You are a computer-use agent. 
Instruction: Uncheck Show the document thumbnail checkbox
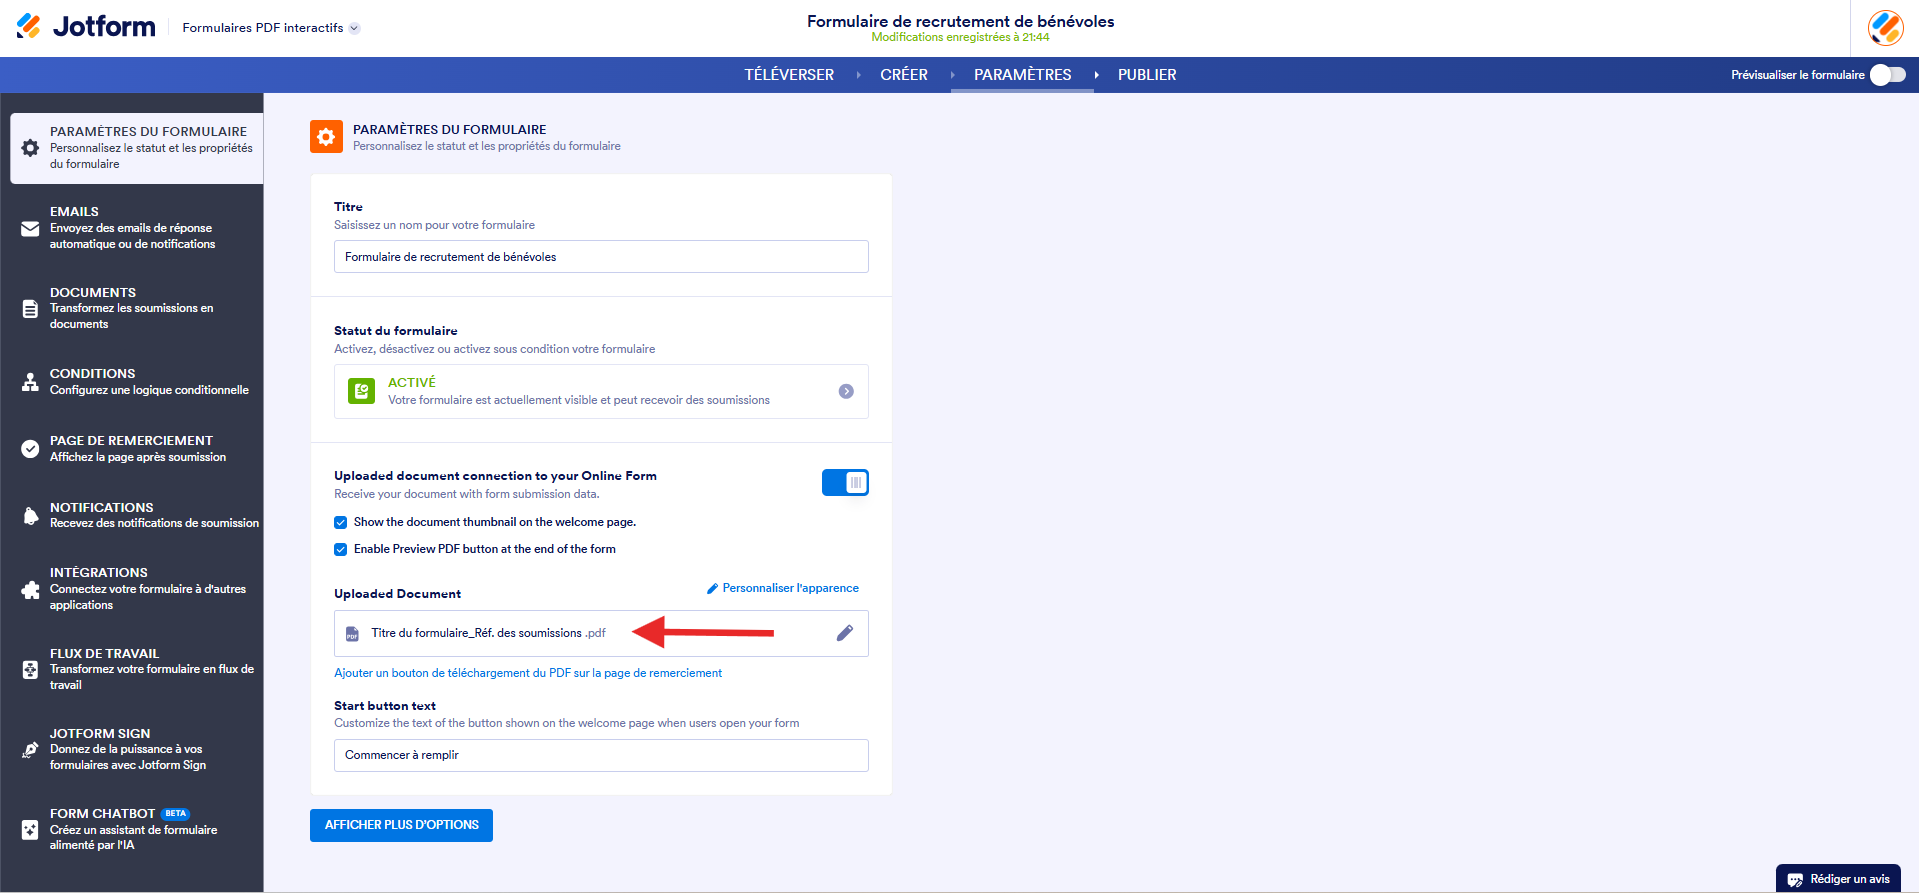point(341,523)
